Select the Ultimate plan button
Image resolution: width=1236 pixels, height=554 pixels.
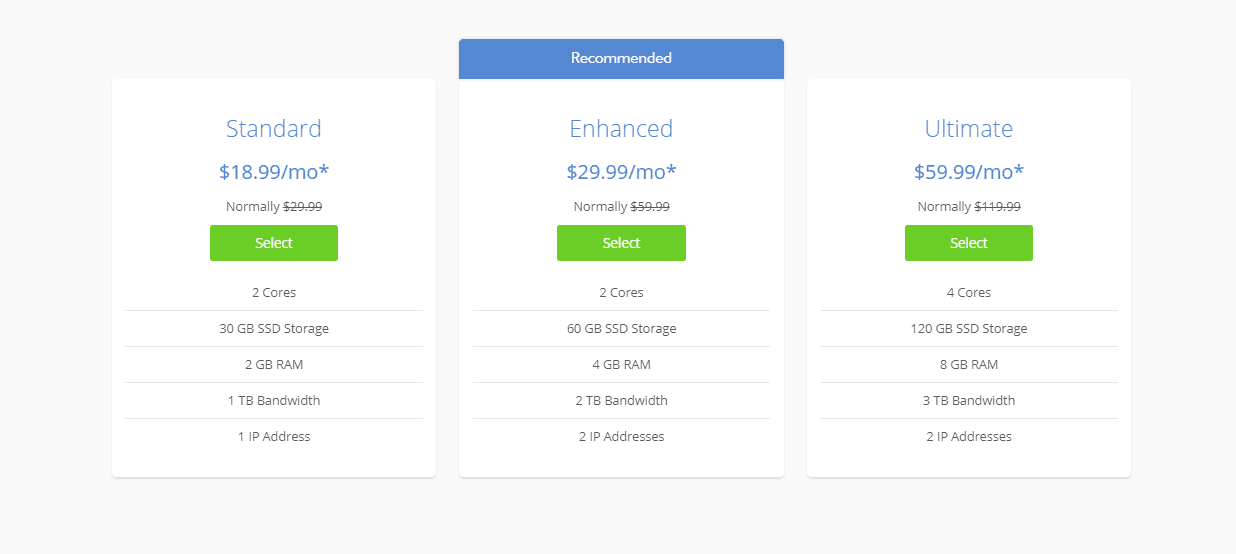[x=968, y=243]
